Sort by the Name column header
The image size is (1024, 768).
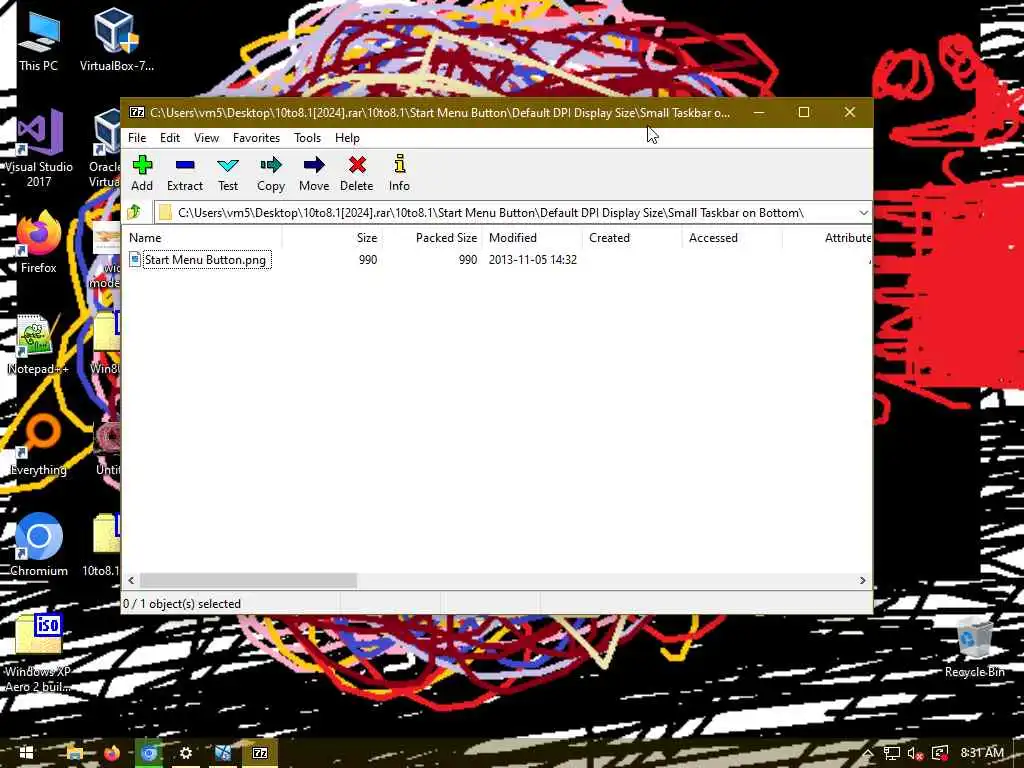tap(202, 238)
